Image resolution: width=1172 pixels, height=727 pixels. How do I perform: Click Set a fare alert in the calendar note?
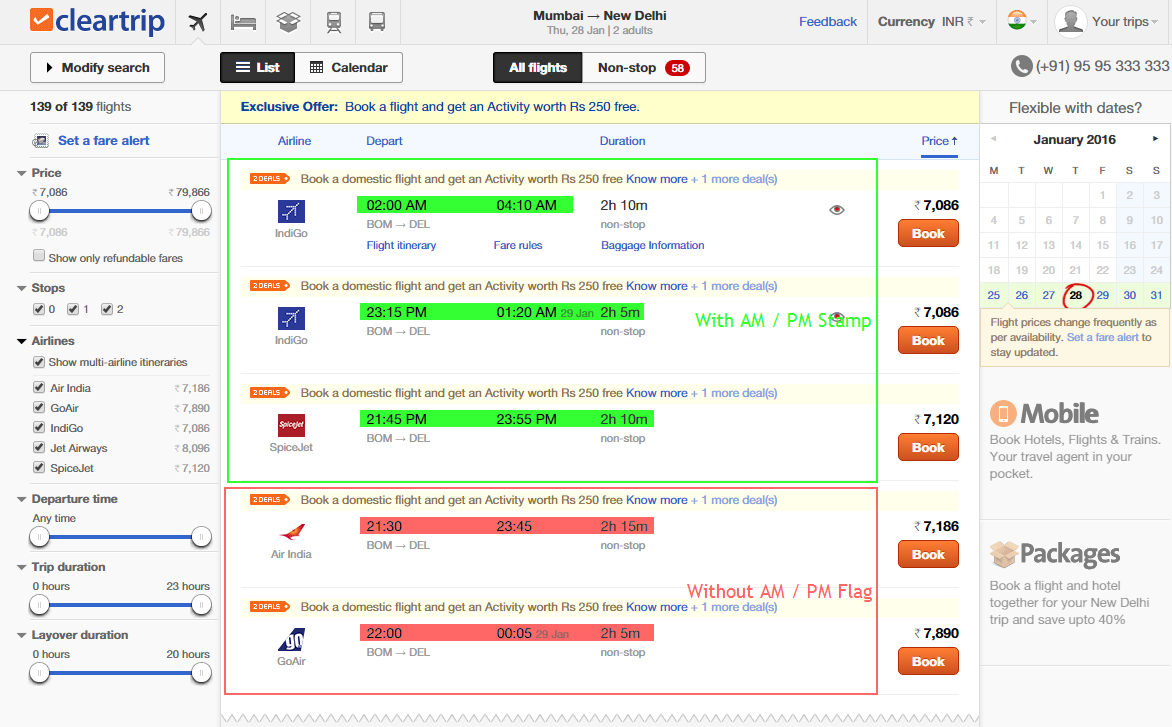[x=1102, y=337]
